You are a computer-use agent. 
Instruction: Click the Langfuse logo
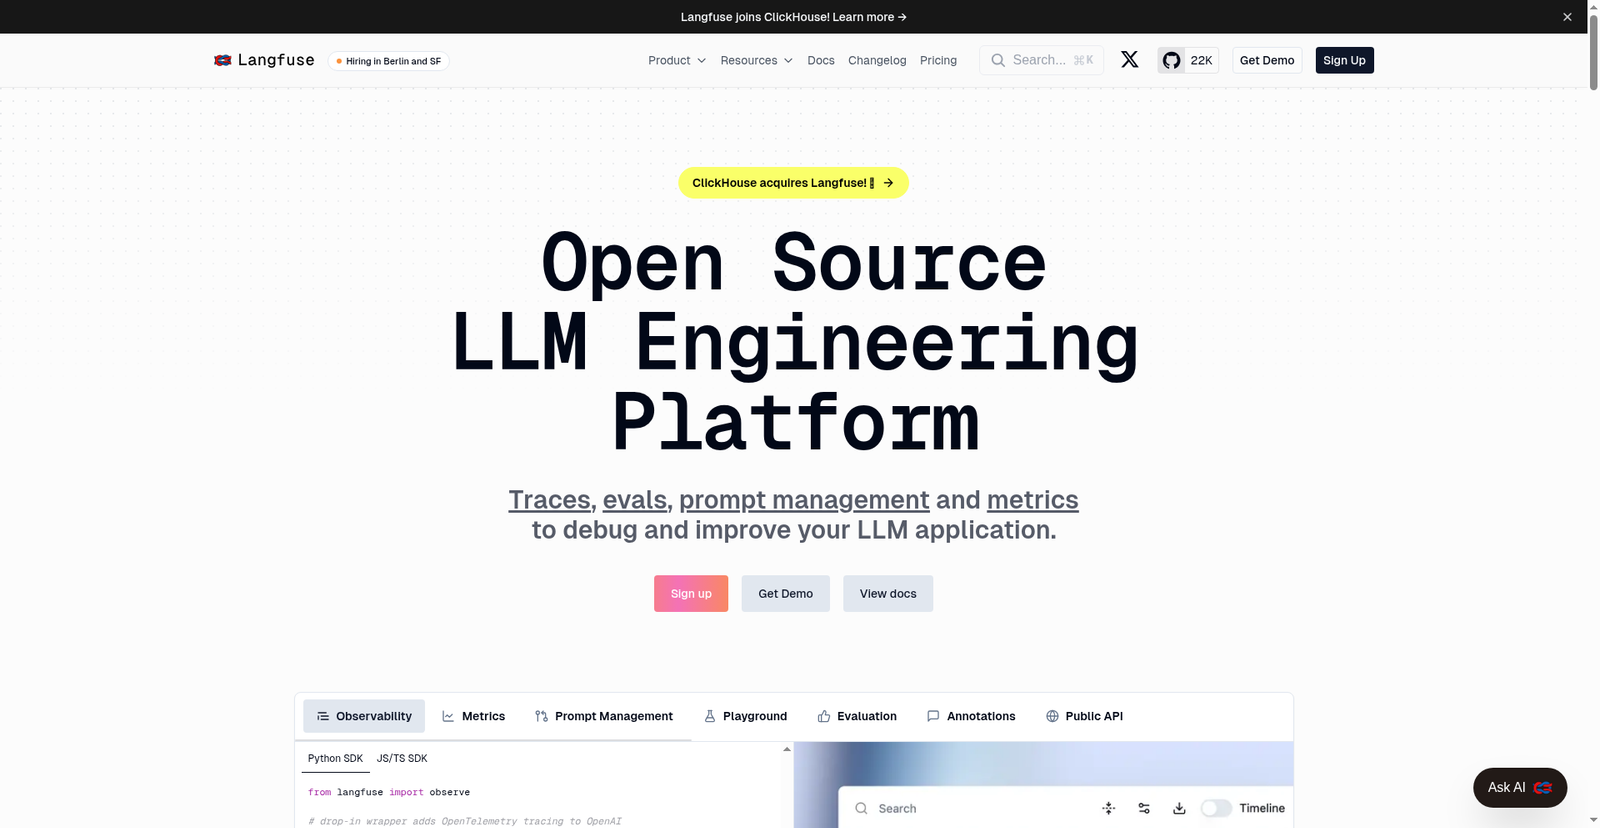click(x=264, y=60)
